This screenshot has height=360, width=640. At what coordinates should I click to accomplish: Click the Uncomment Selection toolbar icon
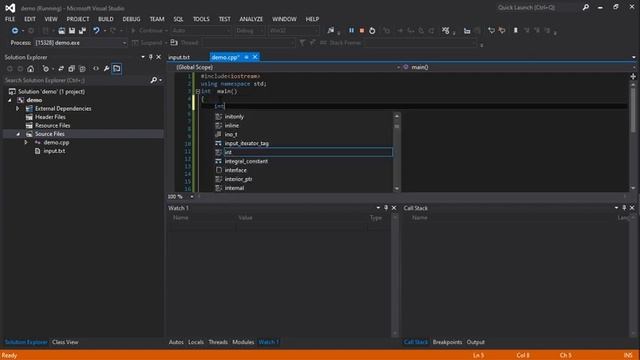pos(502,31)
